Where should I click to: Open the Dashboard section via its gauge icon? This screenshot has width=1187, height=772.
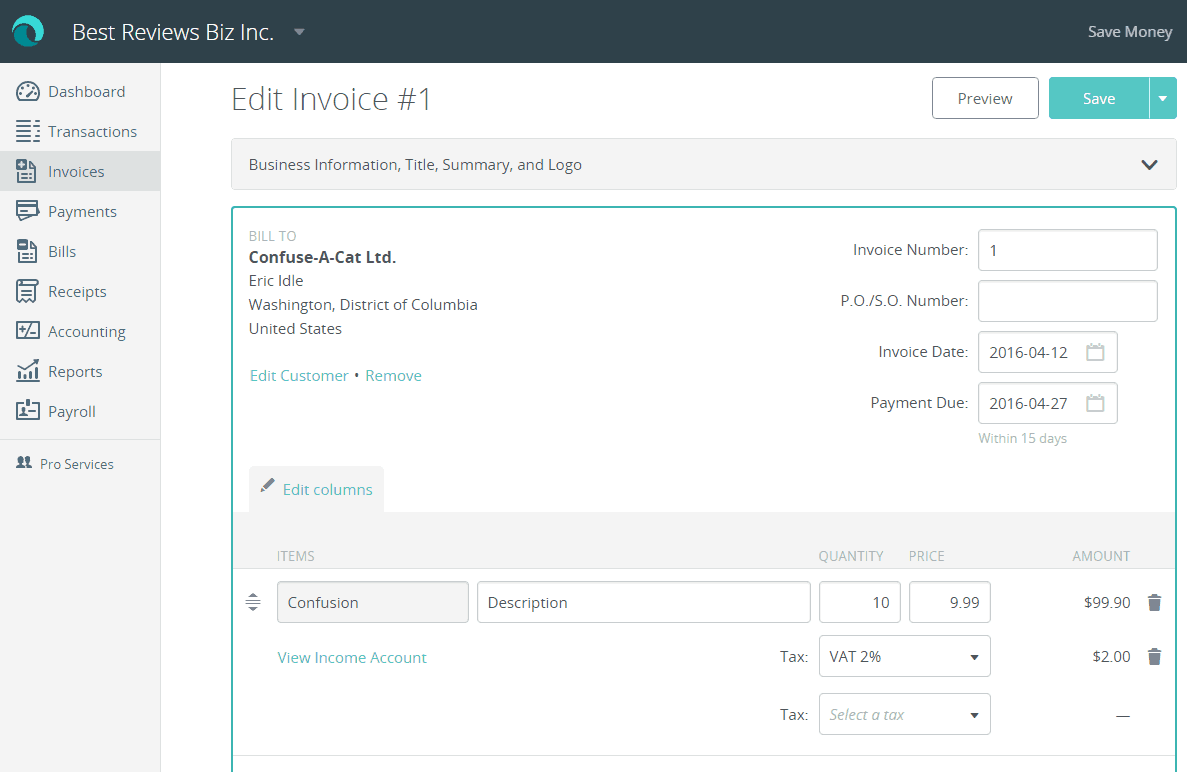27,91
